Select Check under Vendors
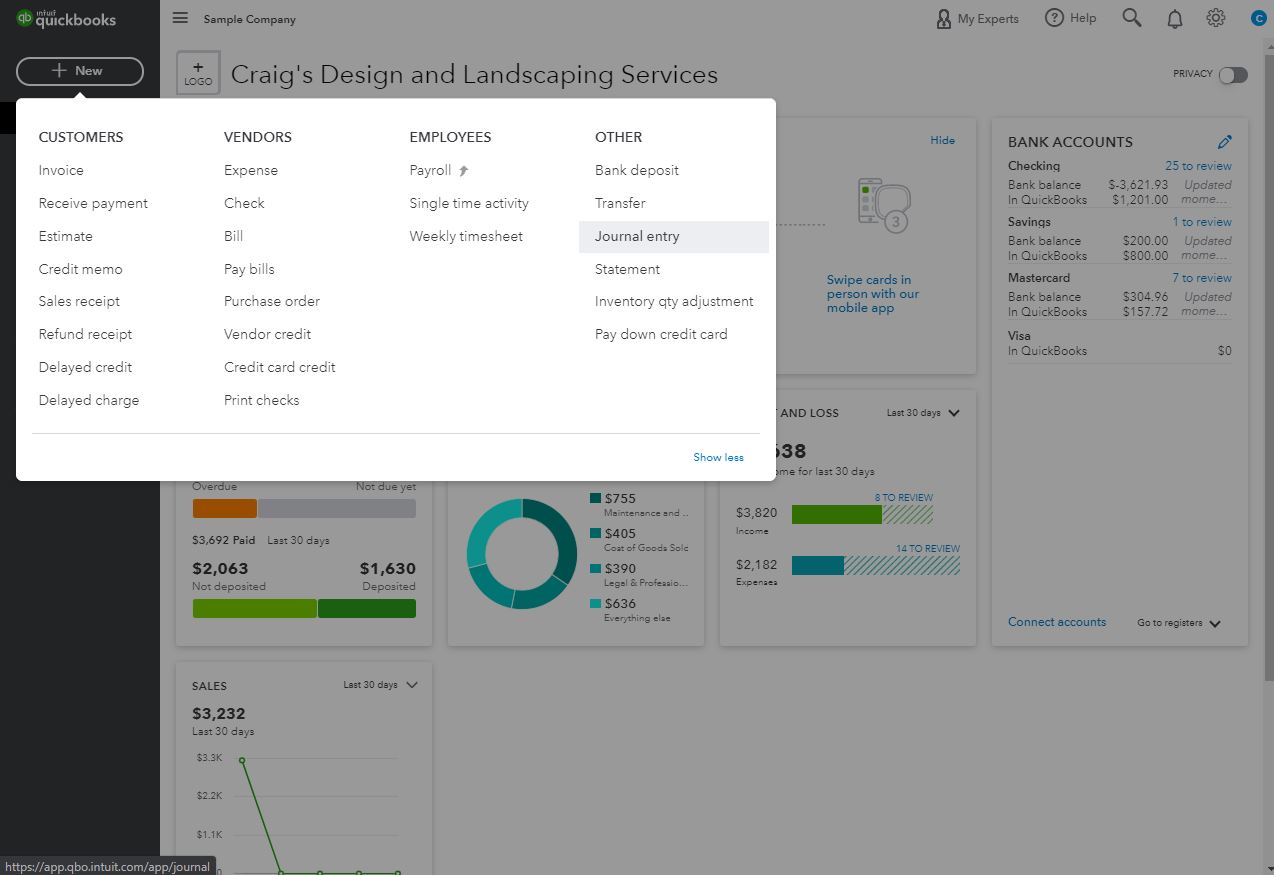 point(244,203)
